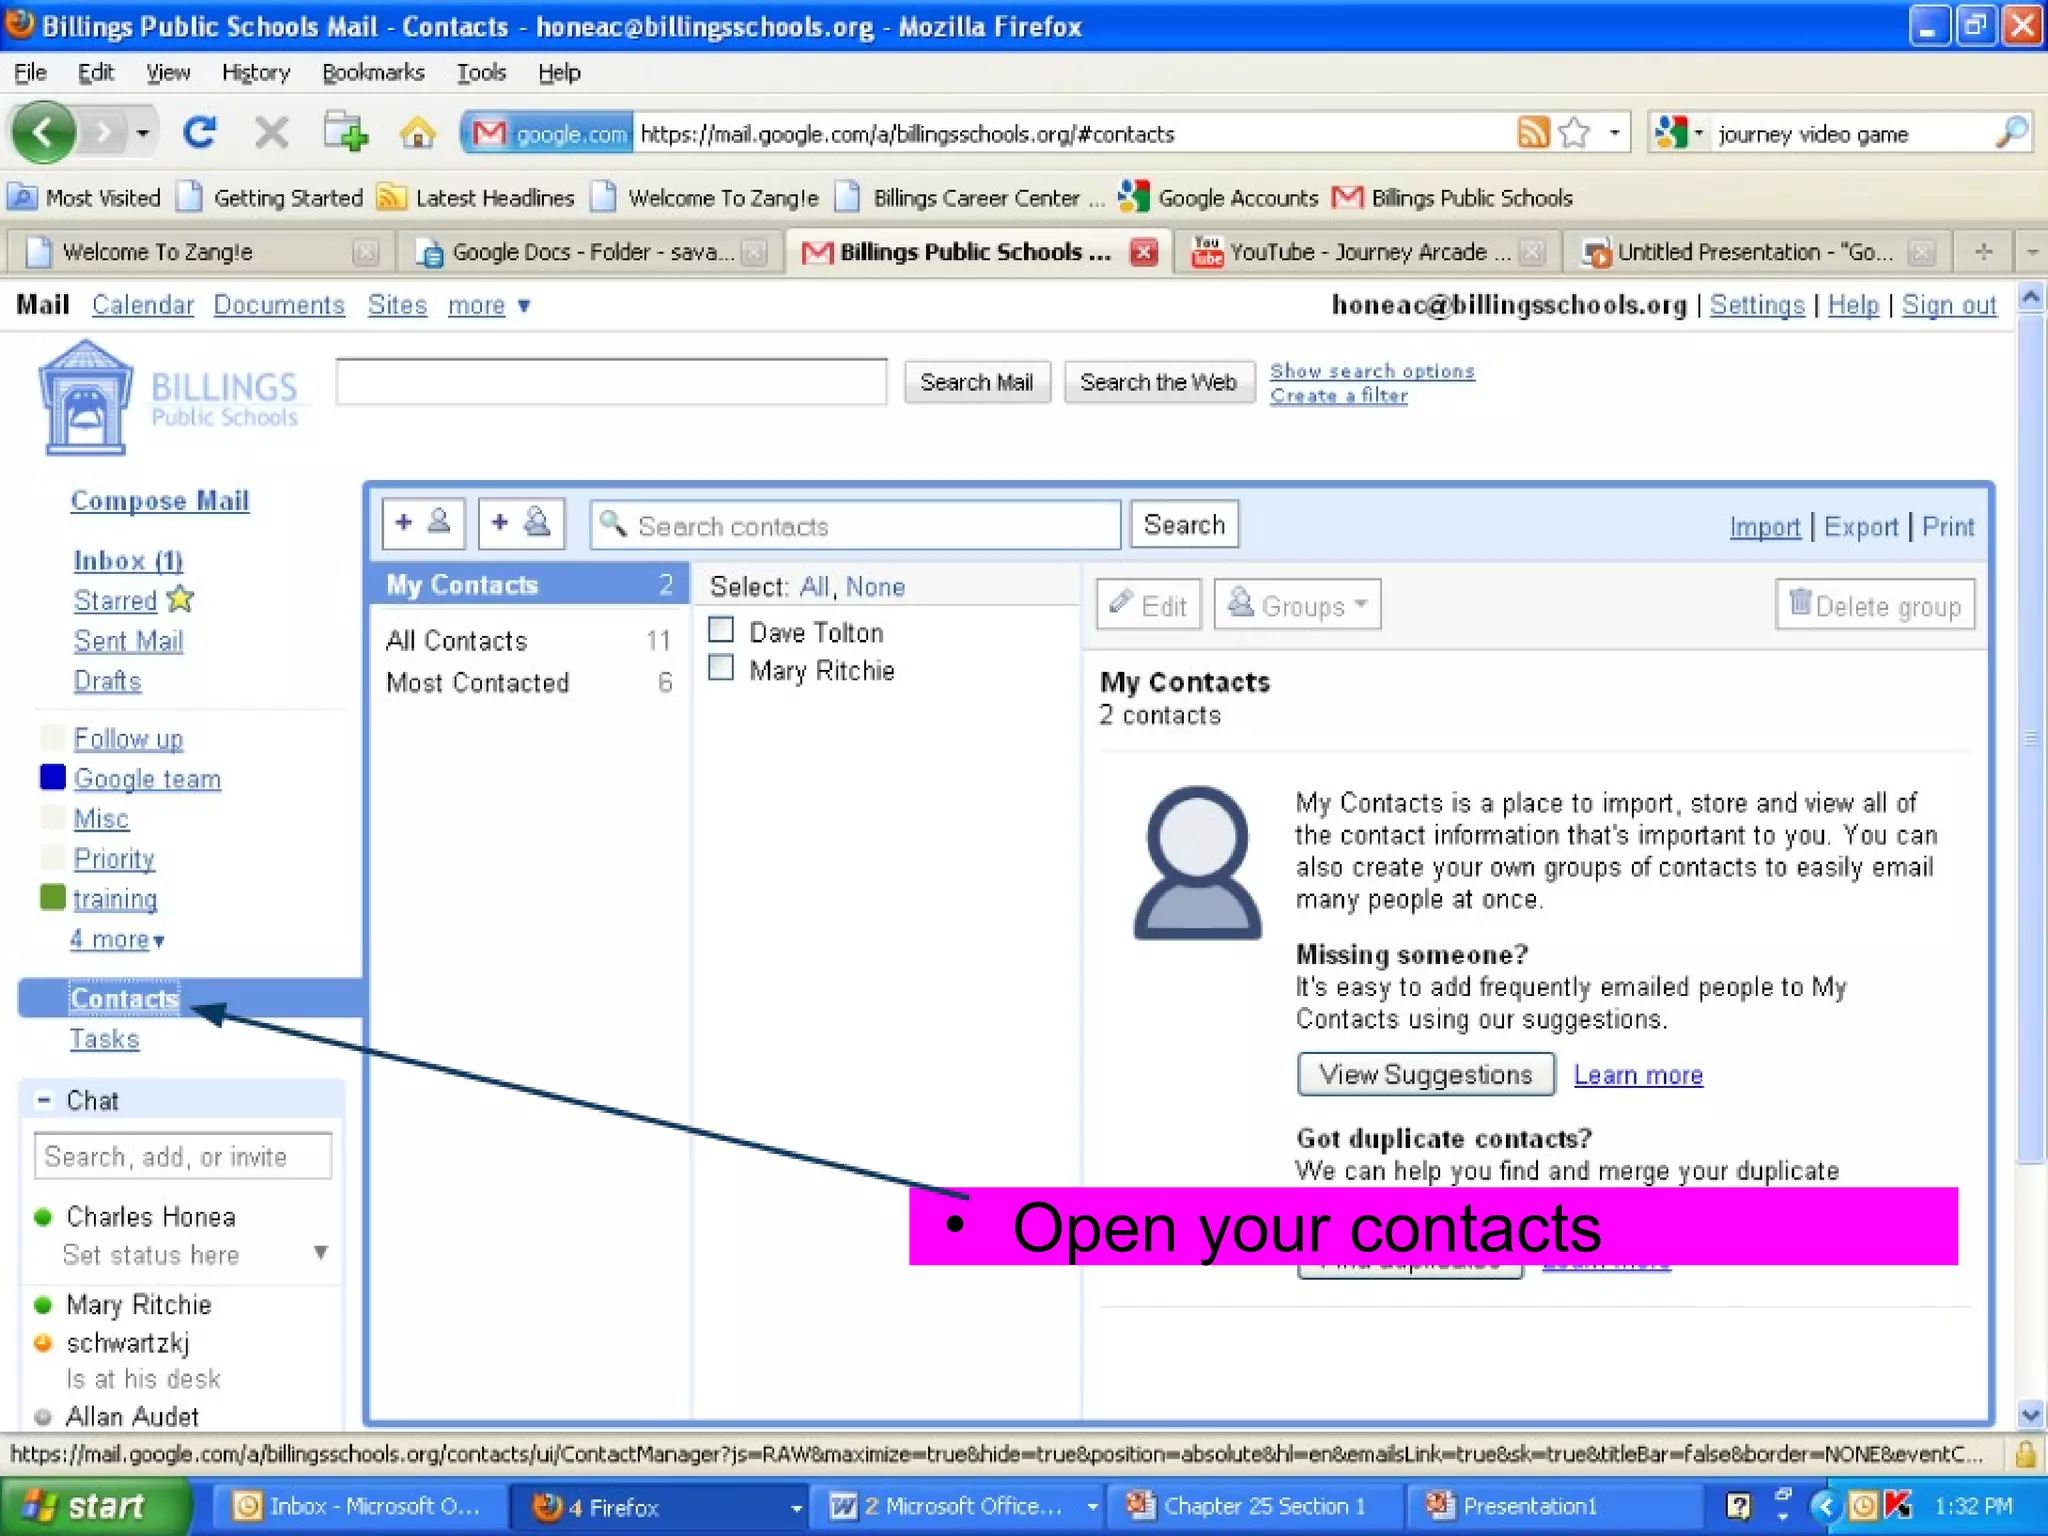This screenshot has width=2048, height=1536.
Task: Click the RSS feed icon in address bar
Action: (x=1533, y=132)
